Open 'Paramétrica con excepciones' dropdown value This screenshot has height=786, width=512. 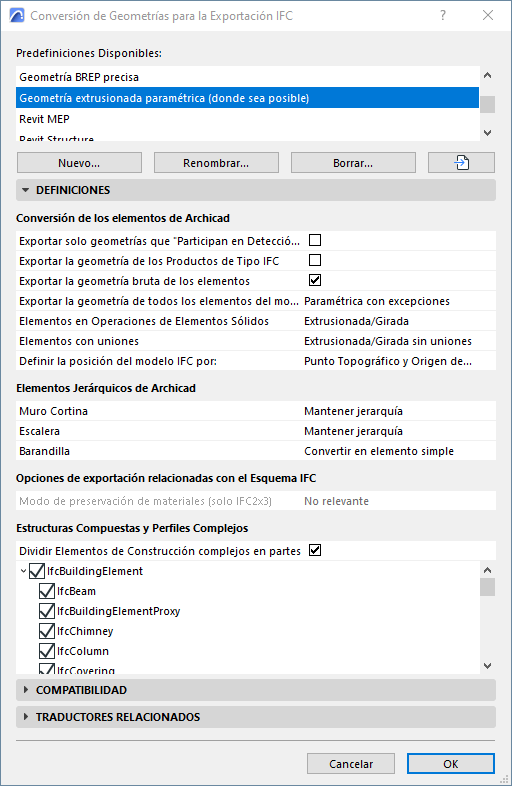(x=377, y=301)
